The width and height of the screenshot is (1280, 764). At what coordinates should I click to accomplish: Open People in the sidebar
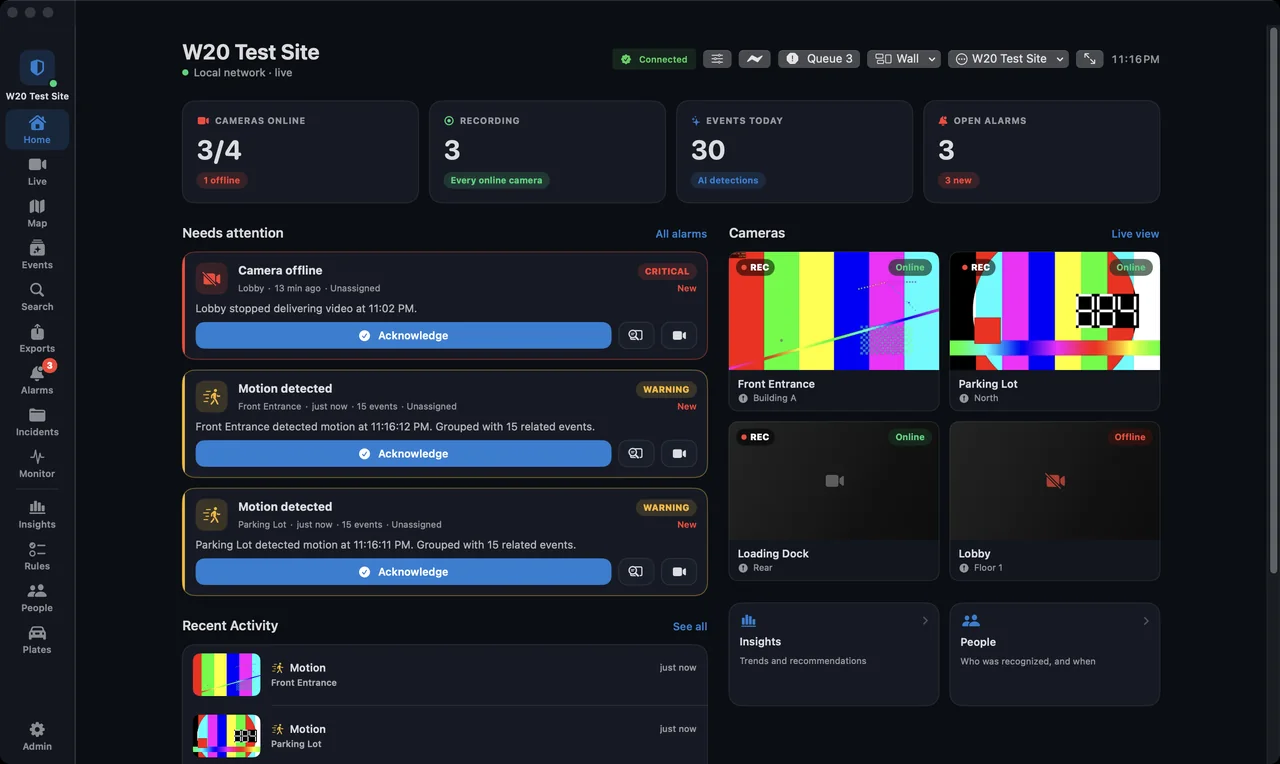click(x=37, y=598)
